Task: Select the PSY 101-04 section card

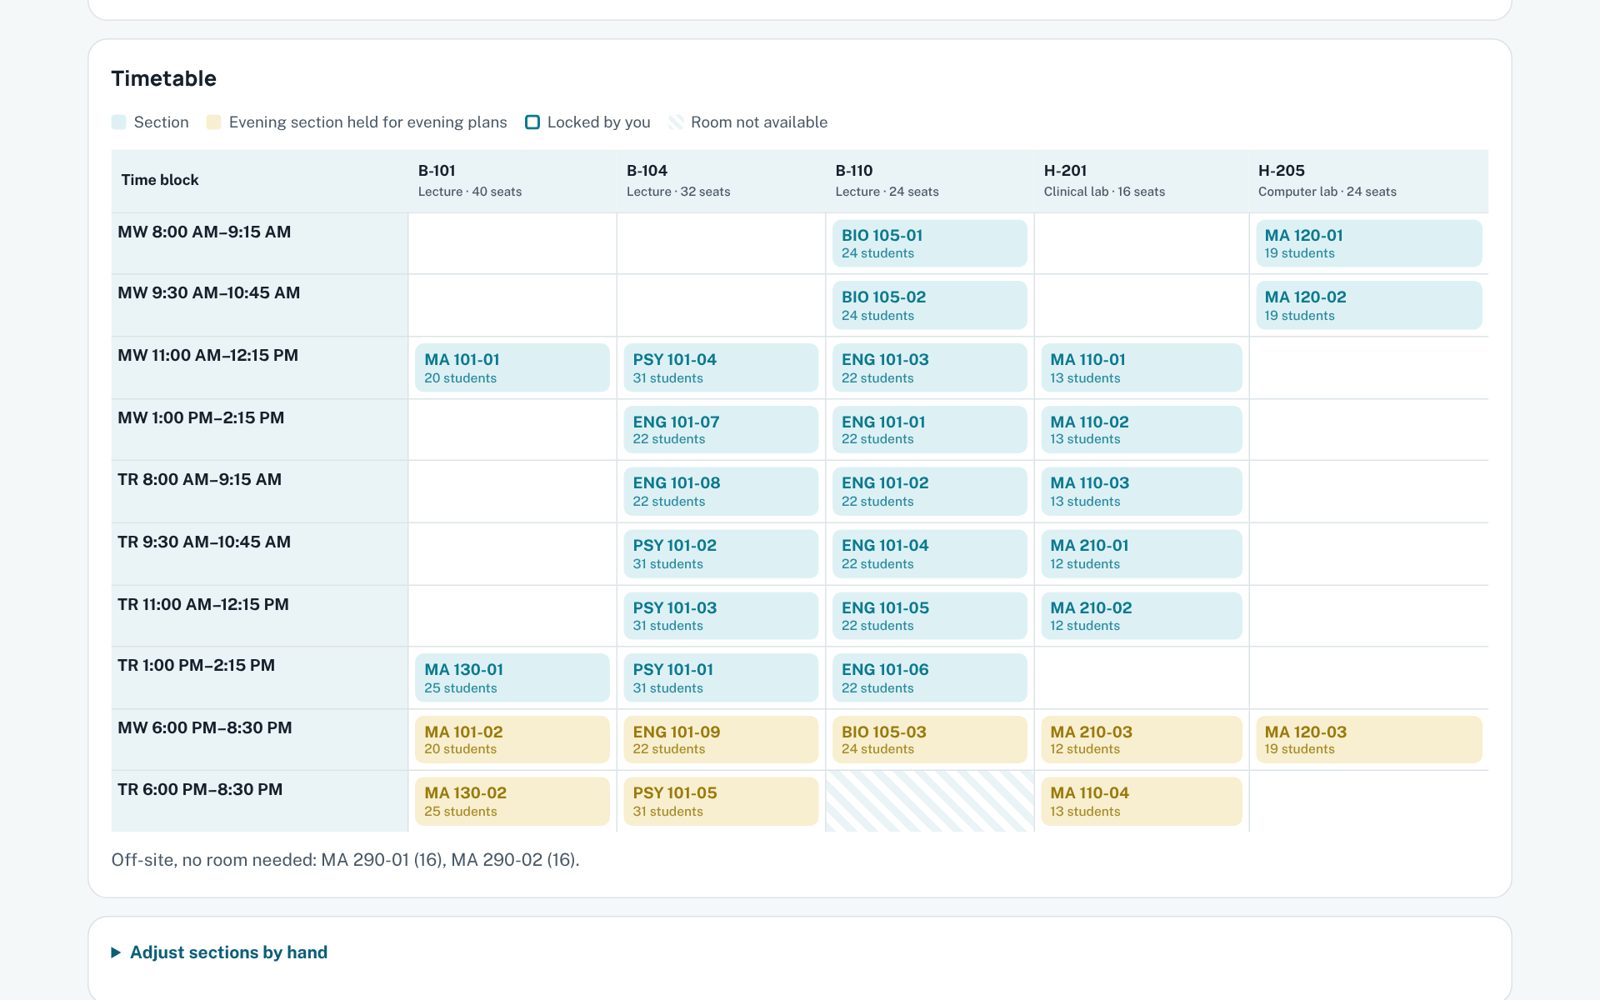Action: click(721, 368)
